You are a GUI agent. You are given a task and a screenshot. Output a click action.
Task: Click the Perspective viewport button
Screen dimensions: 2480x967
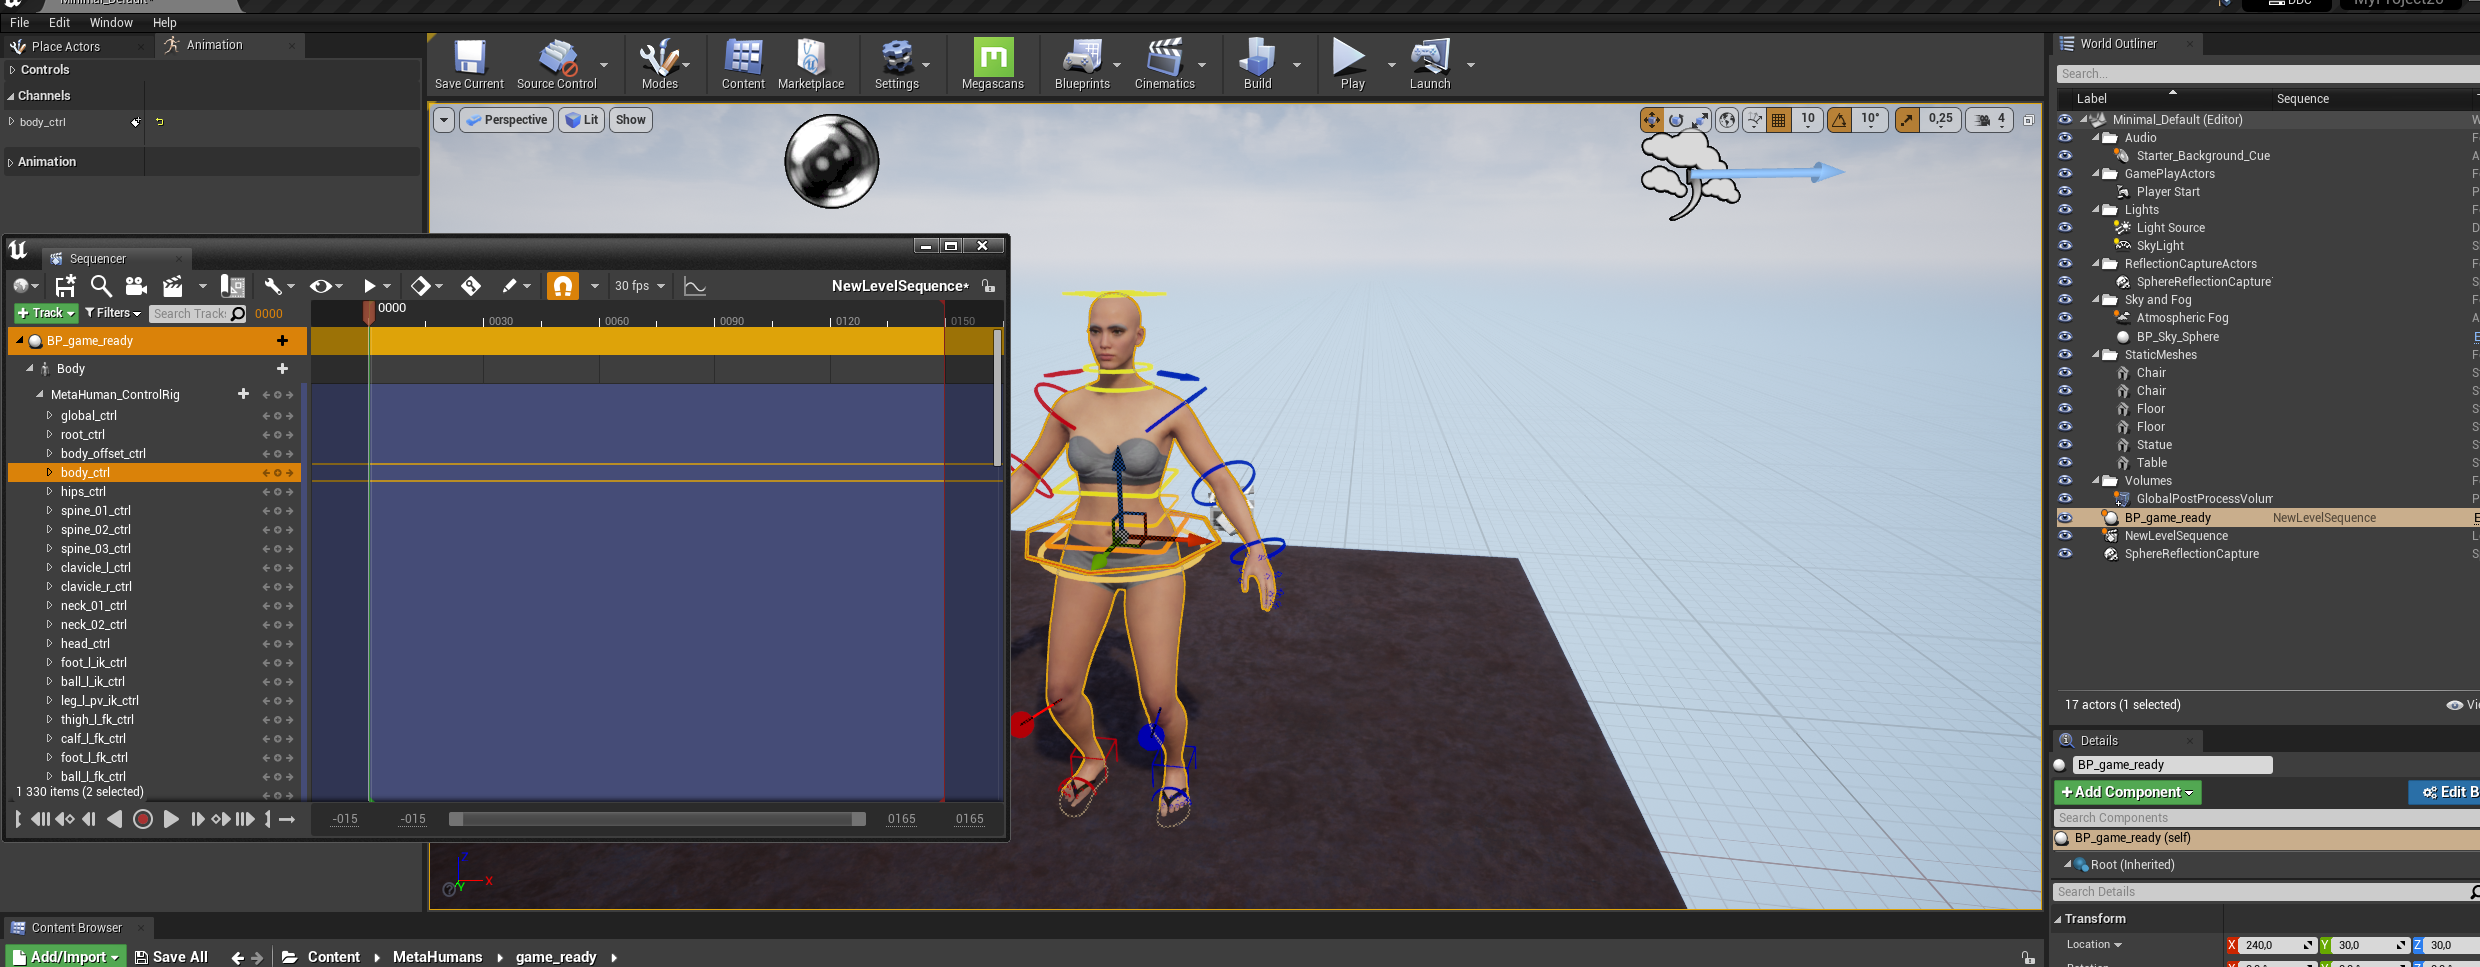click(507, 120)
